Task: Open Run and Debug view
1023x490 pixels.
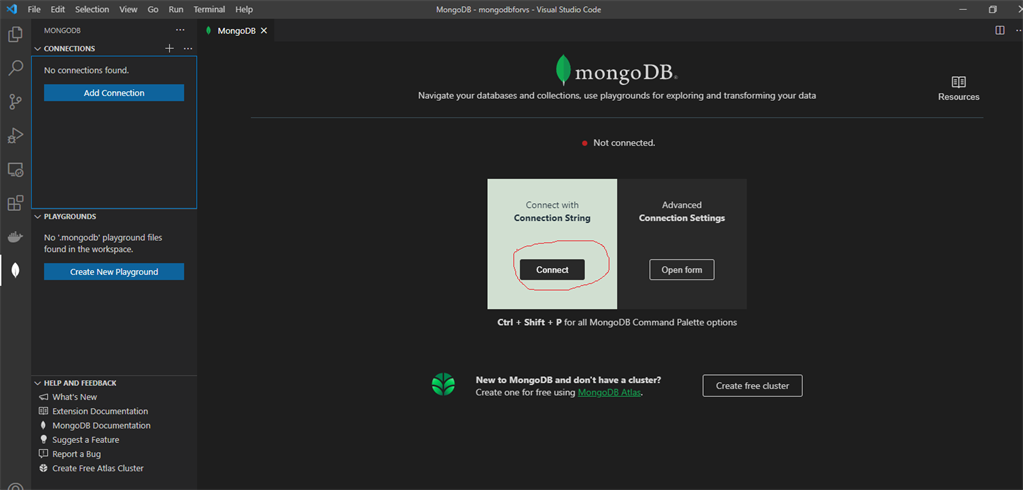Action: 15,136
